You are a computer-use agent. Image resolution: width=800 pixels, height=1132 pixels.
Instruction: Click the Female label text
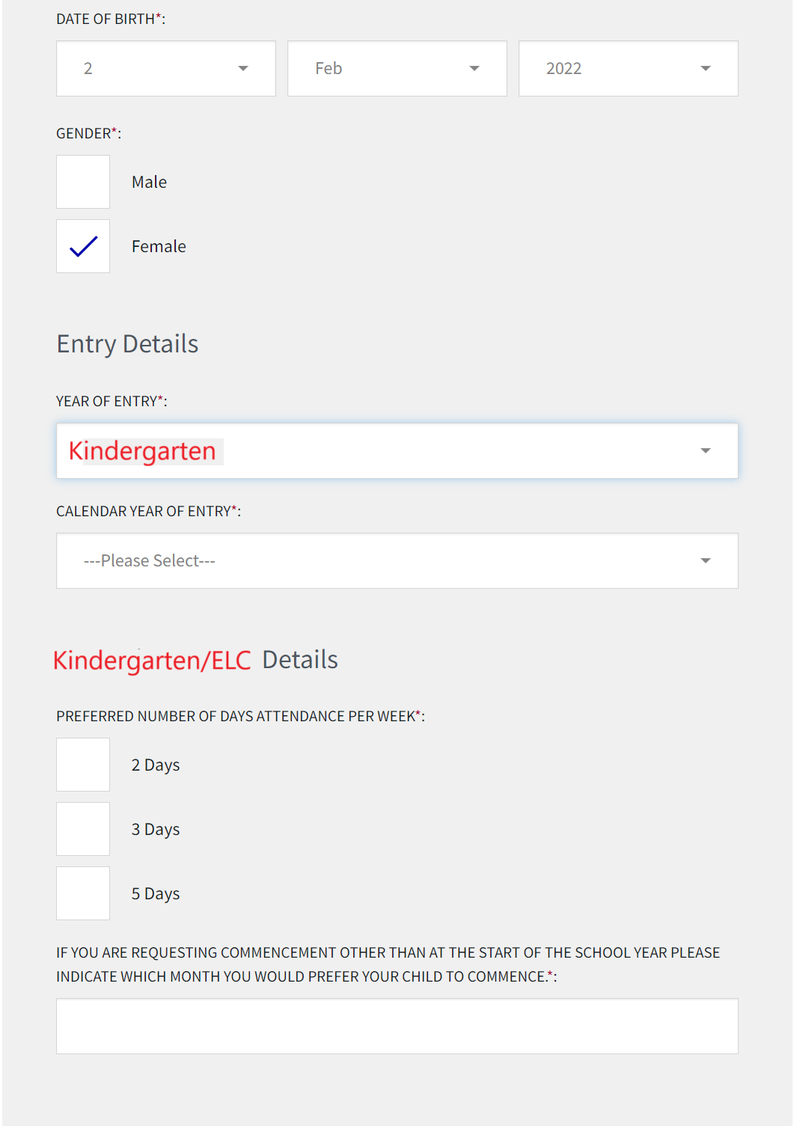pyautogui.click(x=158, y=245)
